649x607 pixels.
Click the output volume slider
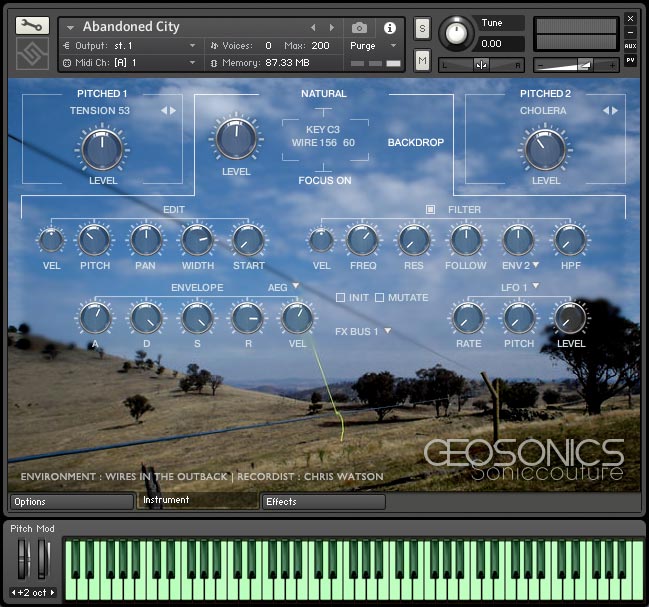tap(576, 65)
